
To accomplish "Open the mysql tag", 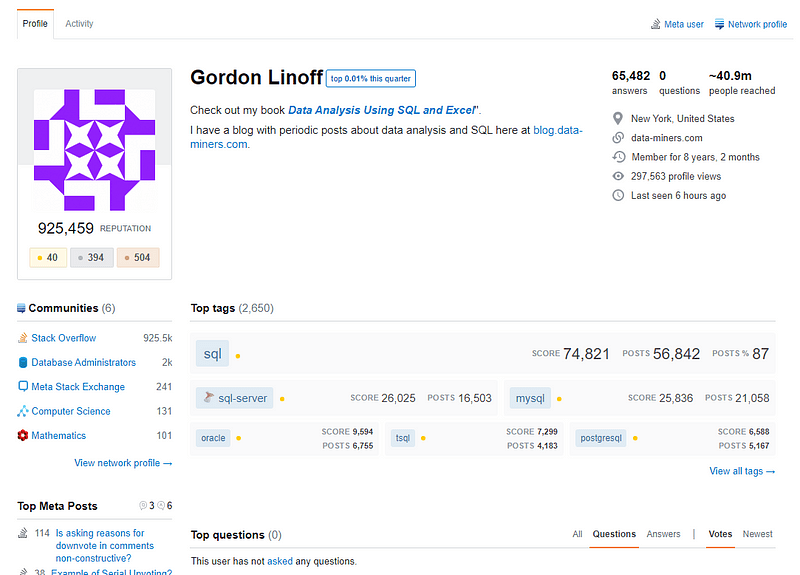I will (x=530, y=398).
